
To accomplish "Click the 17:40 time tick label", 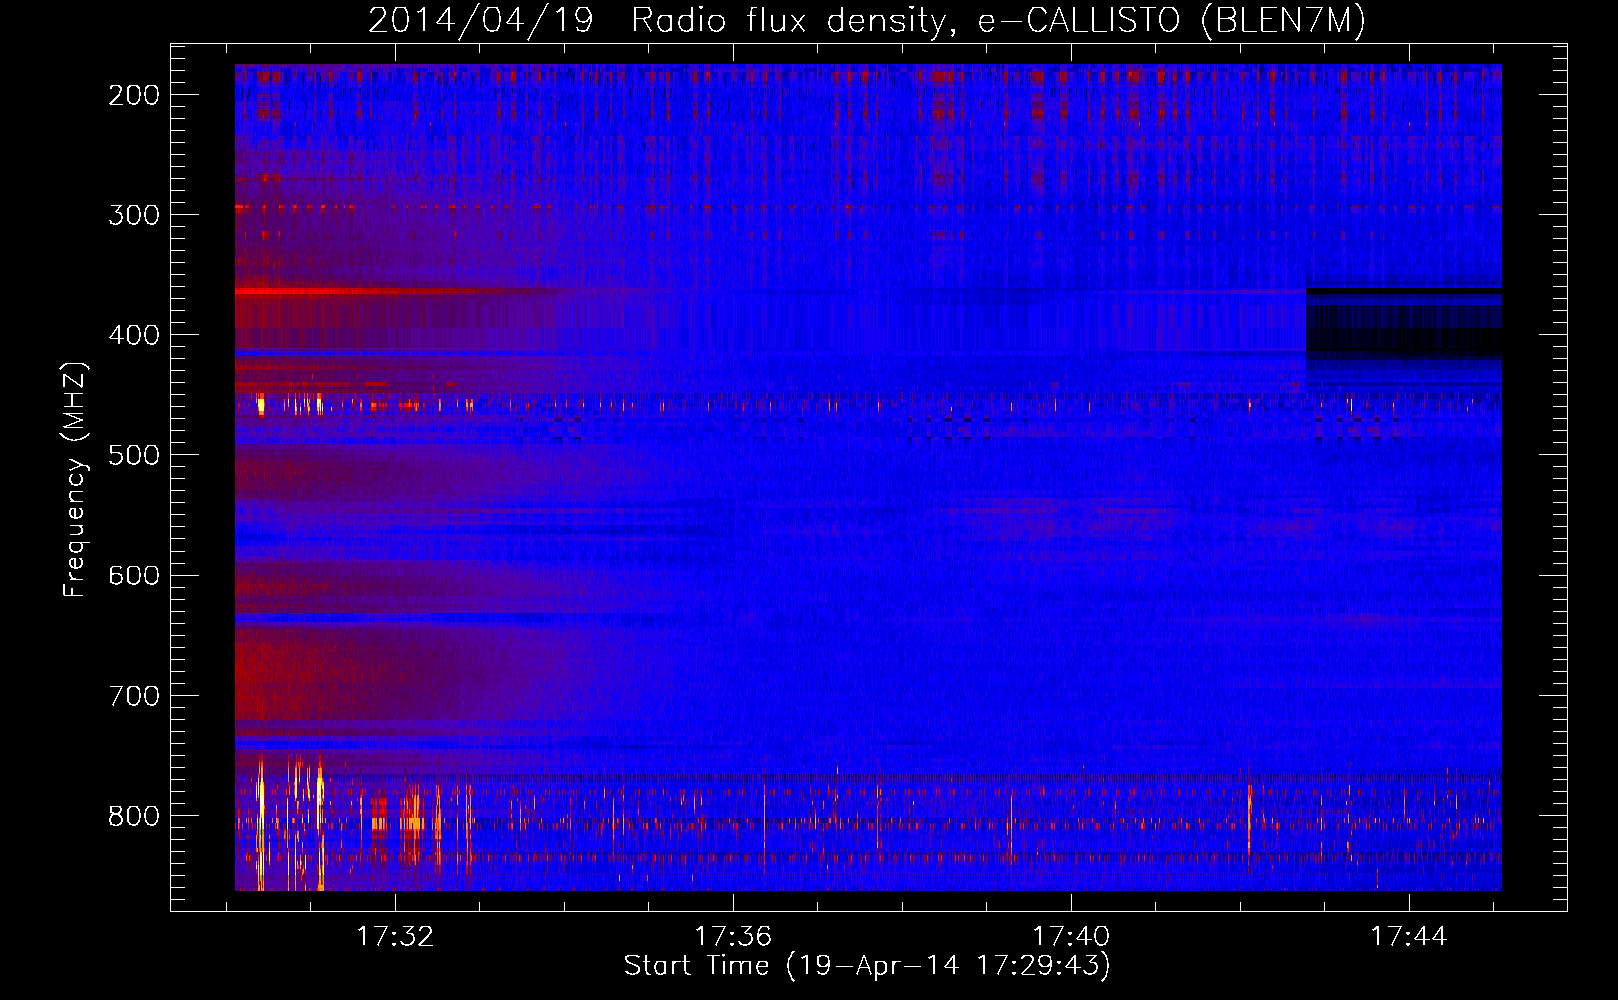I will [1071, 937].
